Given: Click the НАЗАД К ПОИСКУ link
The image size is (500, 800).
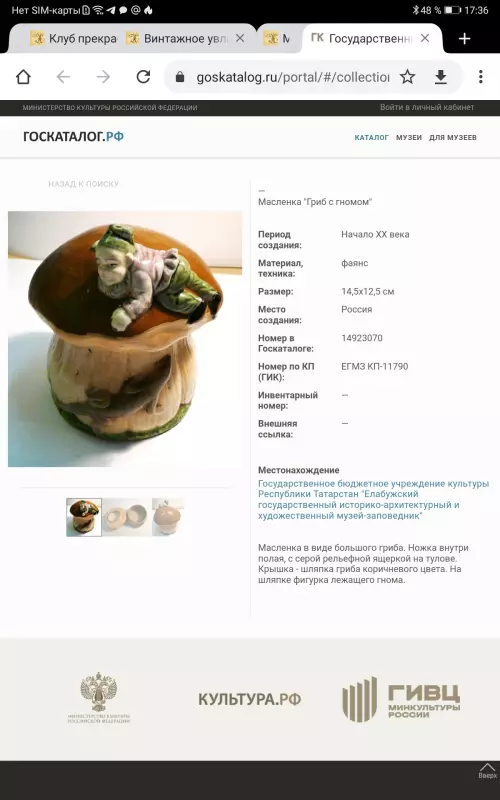Looking at the screenshot, I should 83,184.
